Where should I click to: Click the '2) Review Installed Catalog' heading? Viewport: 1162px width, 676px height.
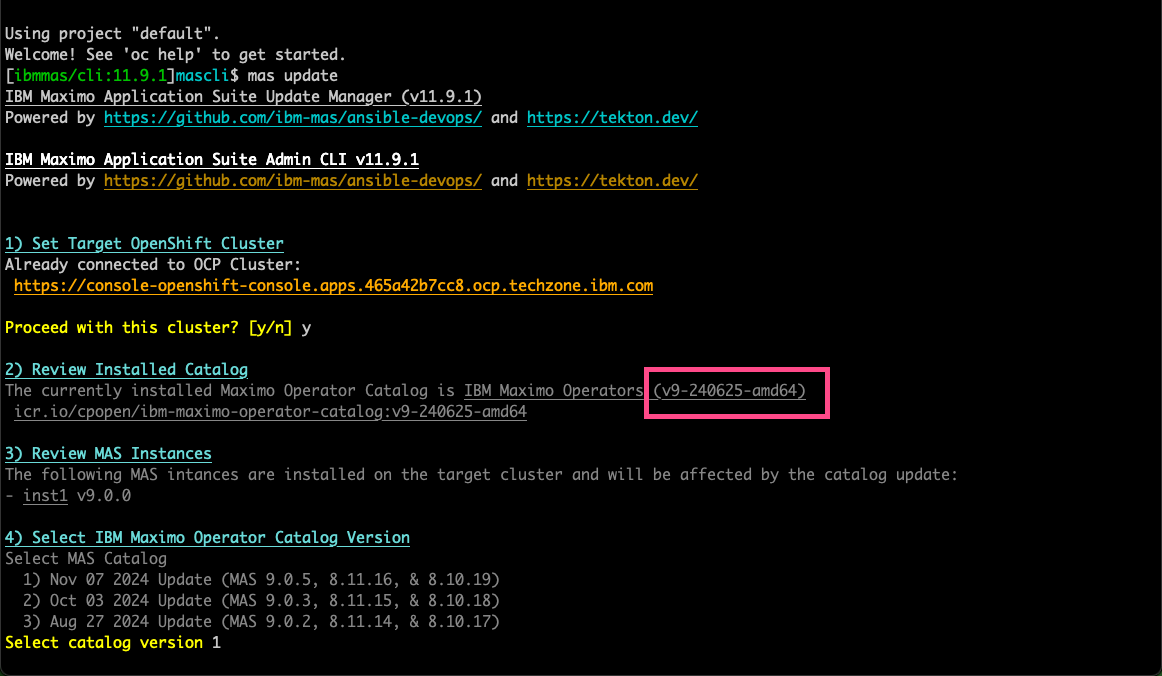pyautogui.click(x=127, y=370)
